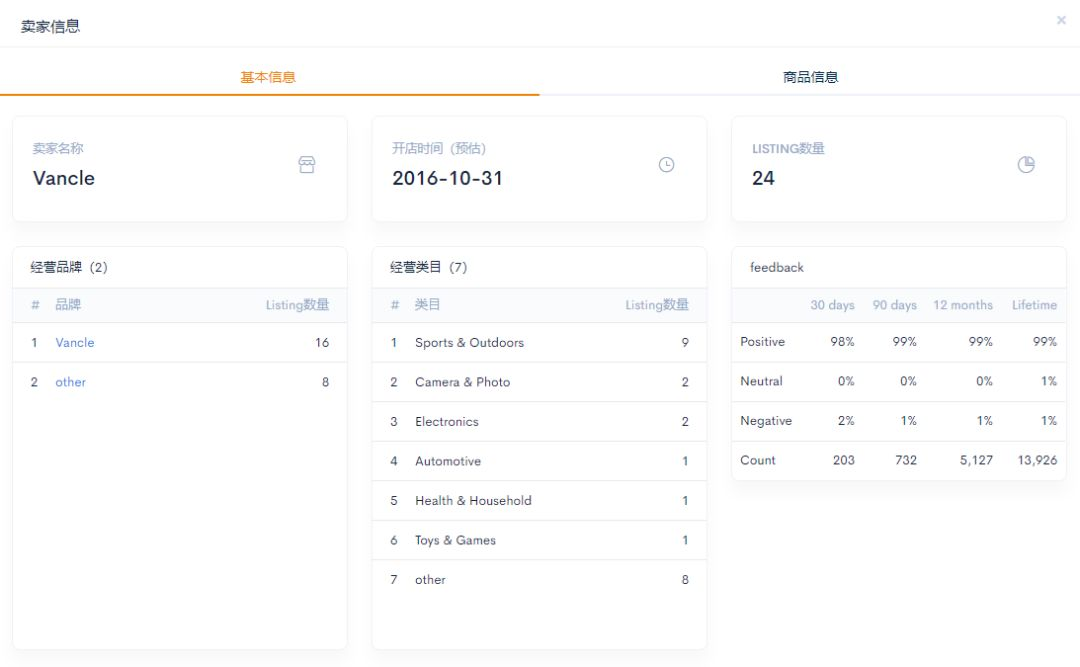Click the Listing数量 header in brand table
Image resolution: width=1080 pixels, height=667 pixels.
297,305
